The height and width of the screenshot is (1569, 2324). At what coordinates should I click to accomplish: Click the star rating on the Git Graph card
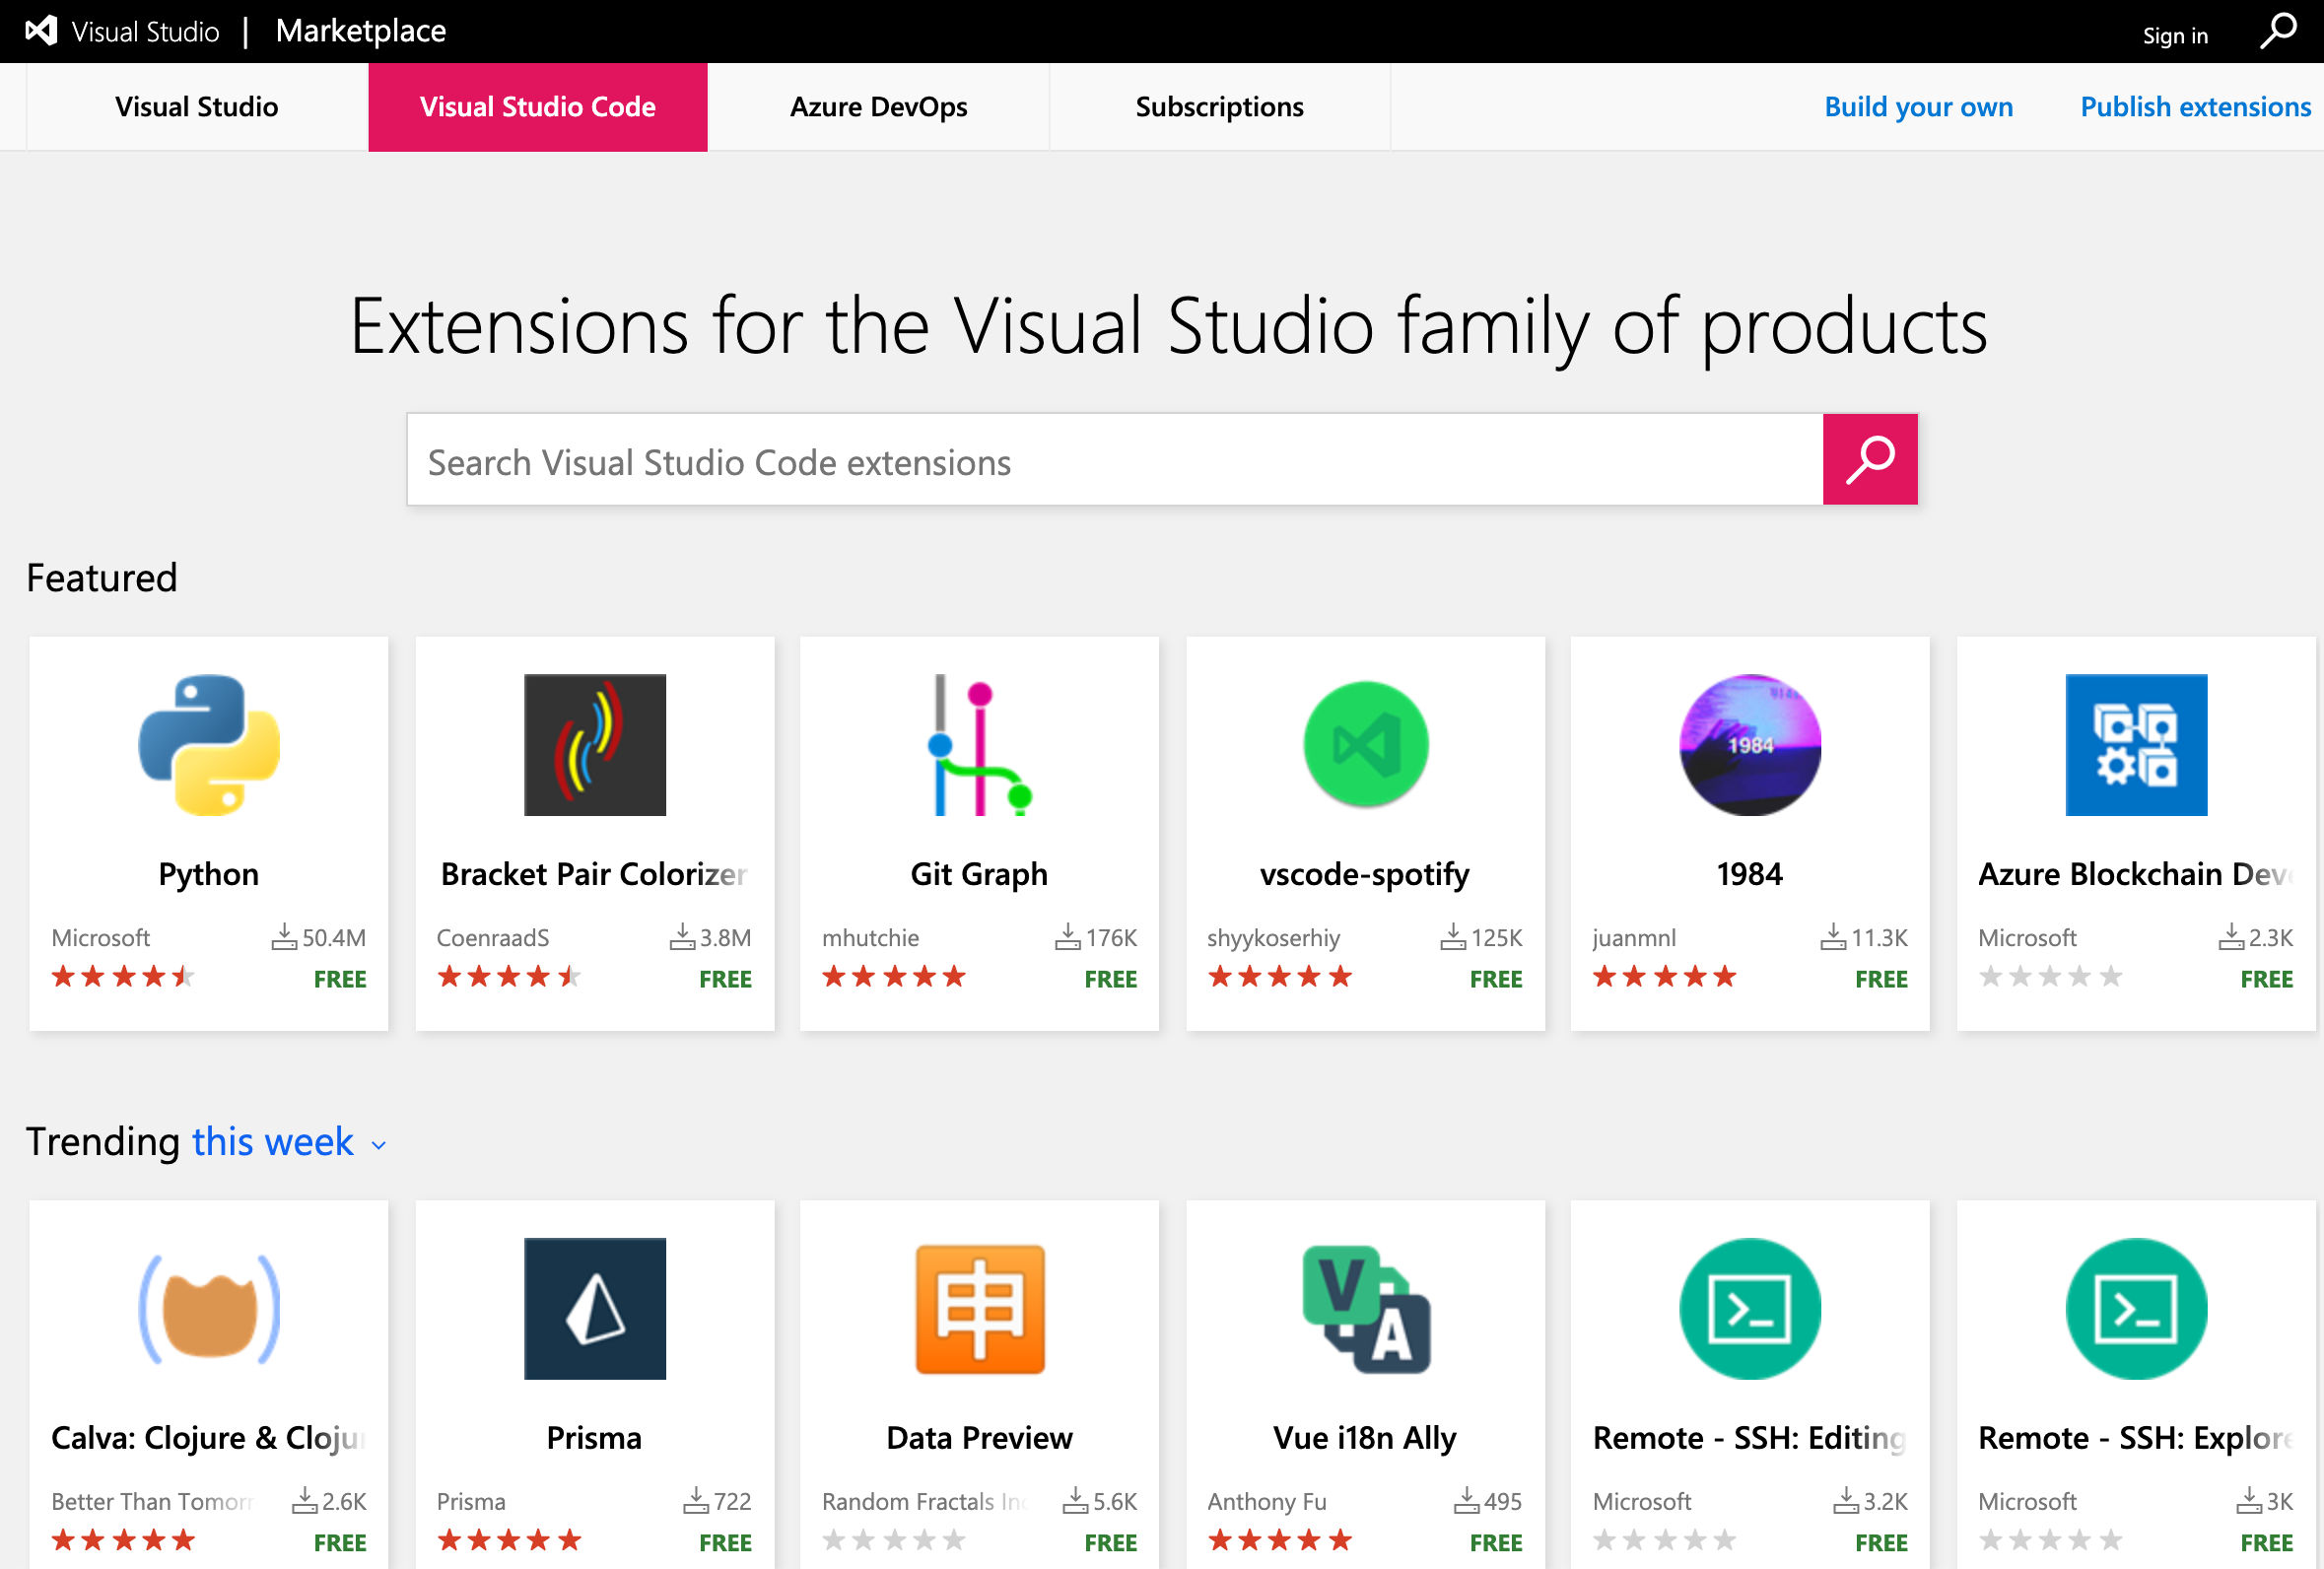click(894, 977)
